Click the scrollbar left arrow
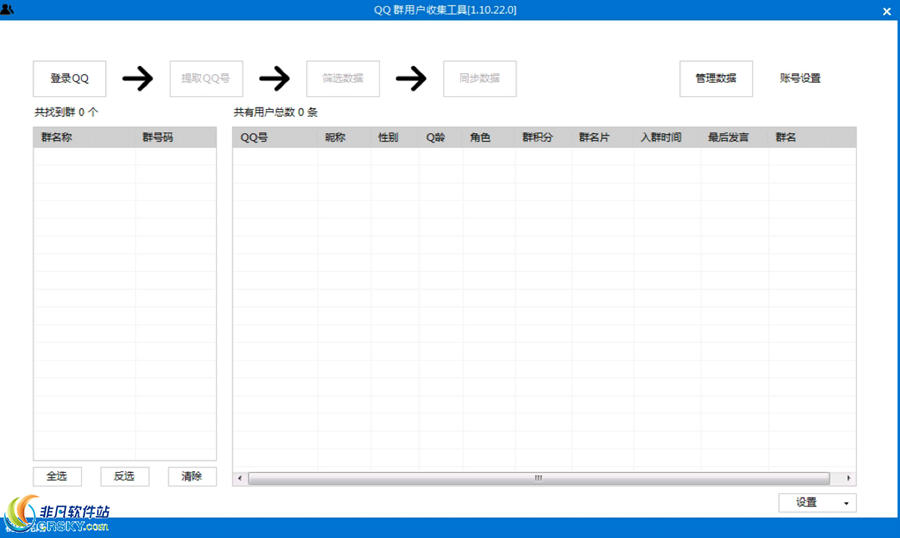This screenshot has width=900, height=538. [239, 478]
